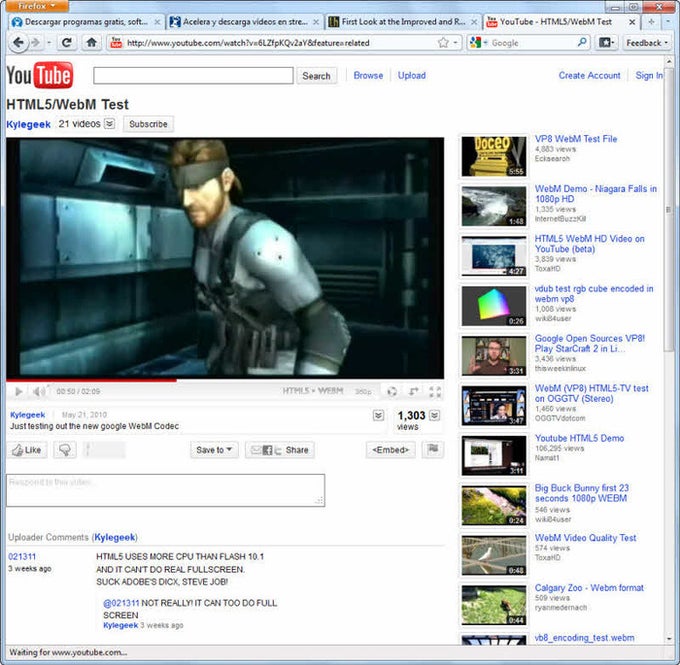
Task: Open commenter 021311's profile link
Action: tap(22, 557)
